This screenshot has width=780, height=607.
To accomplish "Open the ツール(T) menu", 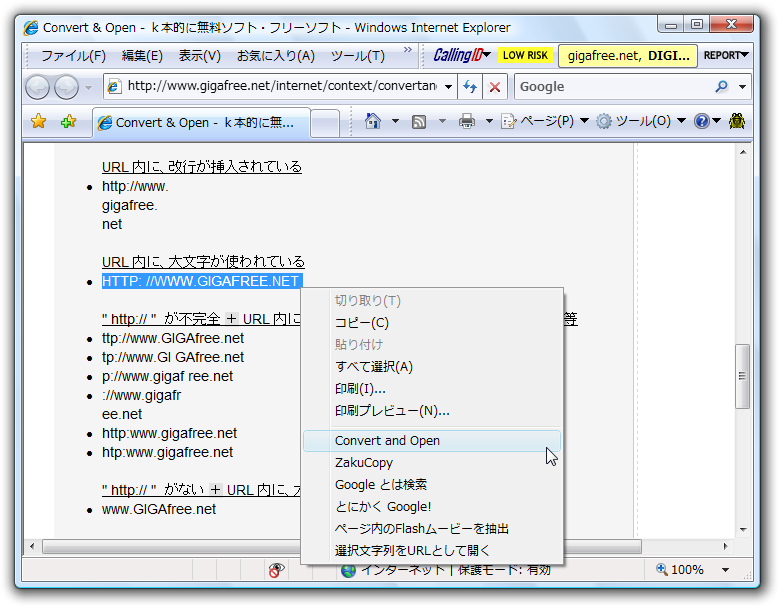I will click(x=358, y=56).
